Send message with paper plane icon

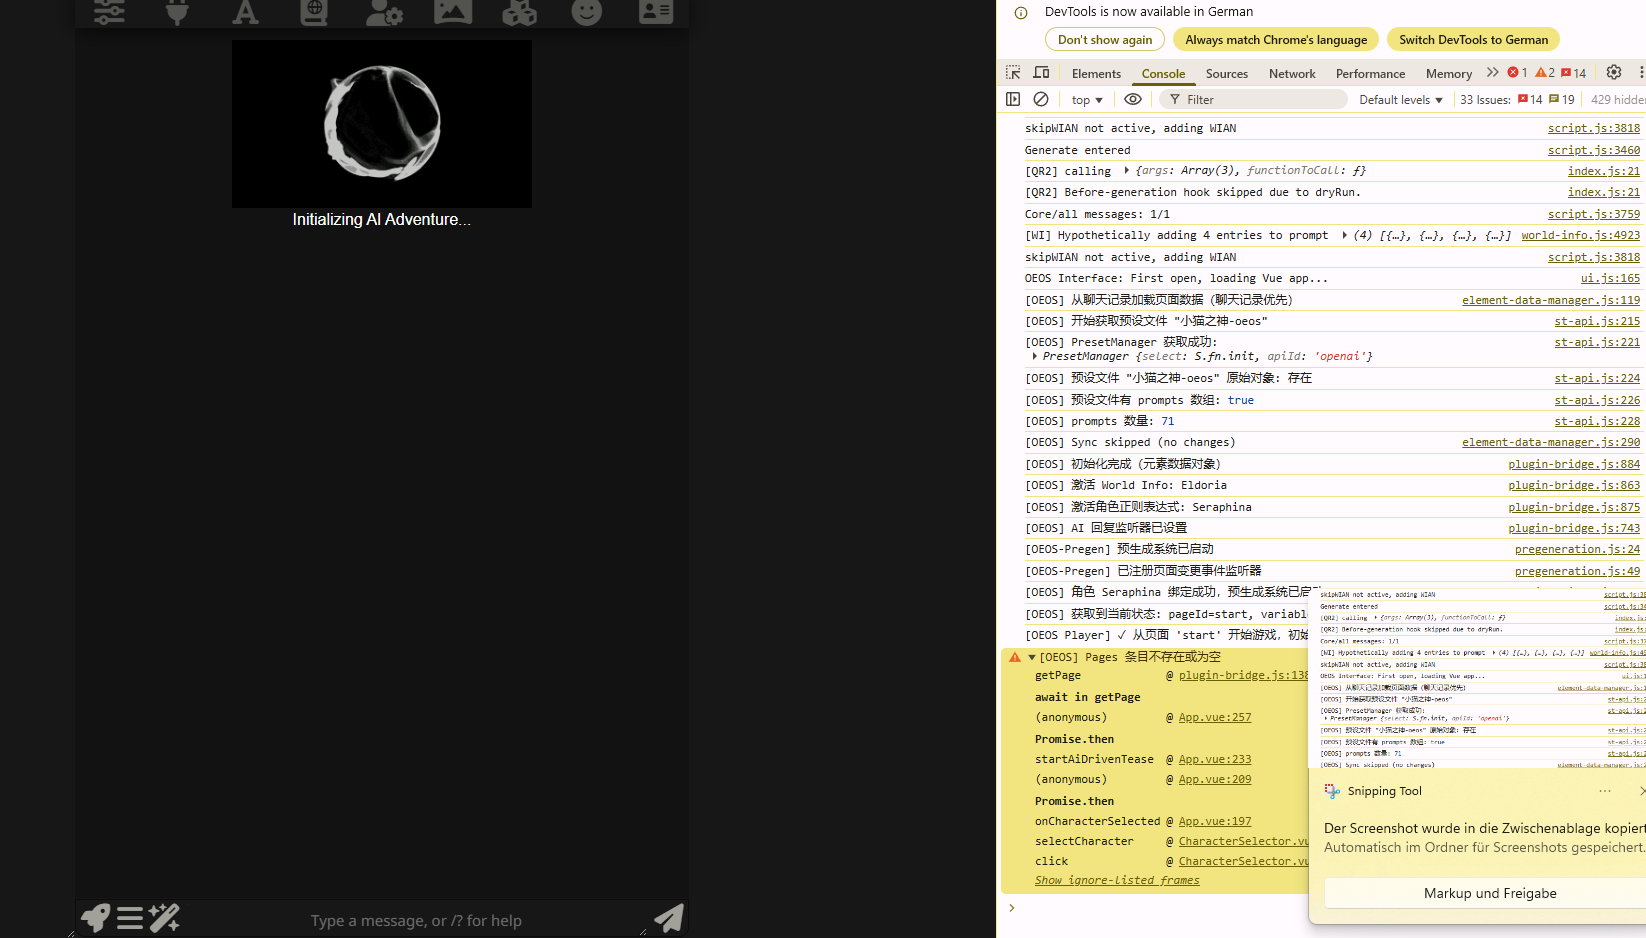coord(668,918)
